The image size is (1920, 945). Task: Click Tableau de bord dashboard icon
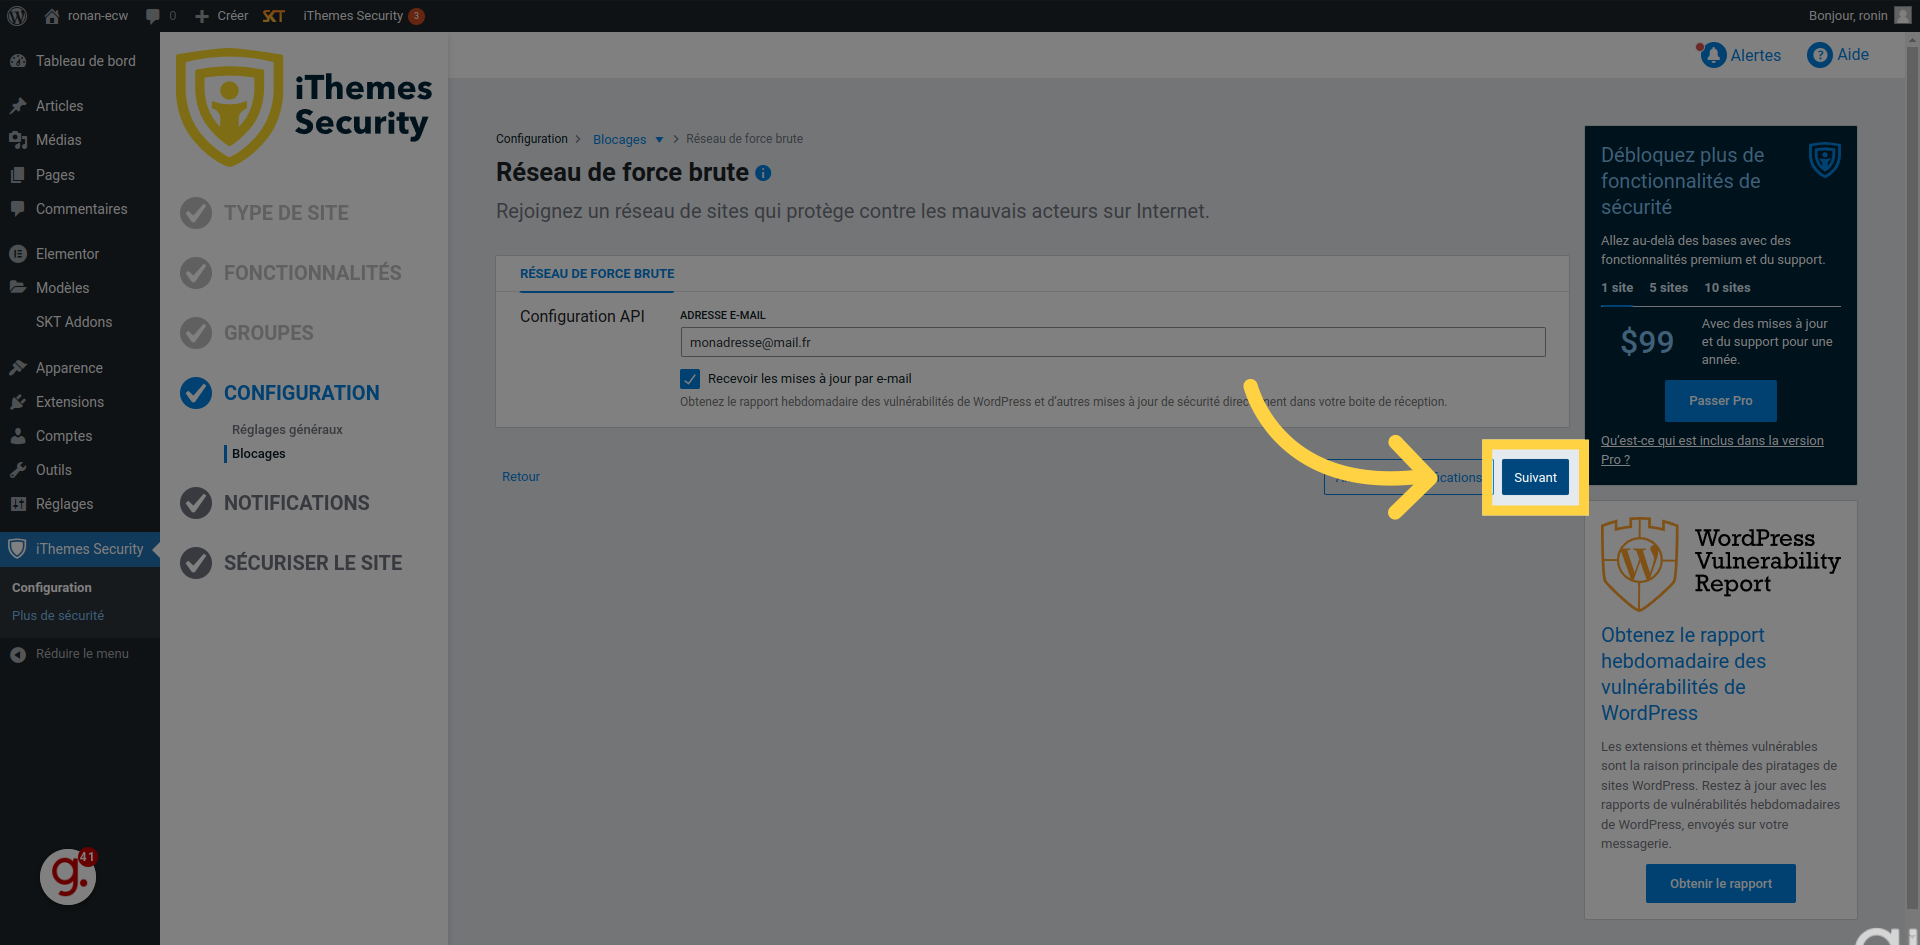18,61
